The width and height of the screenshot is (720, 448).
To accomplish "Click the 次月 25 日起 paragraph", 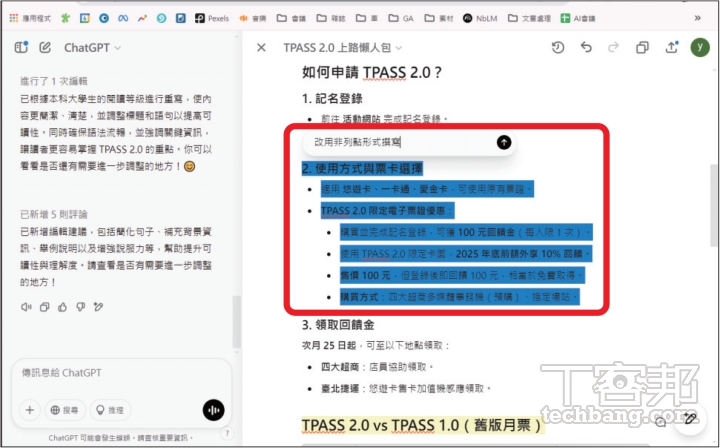I will tap(376, 345).
